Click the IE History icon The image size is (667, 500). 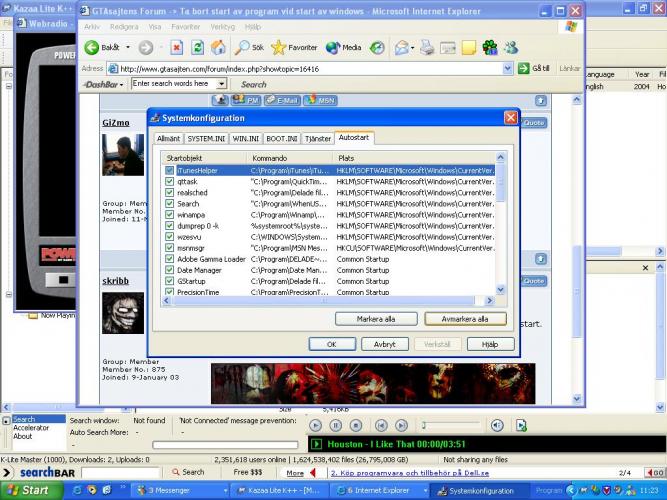(x=377, y=47)
